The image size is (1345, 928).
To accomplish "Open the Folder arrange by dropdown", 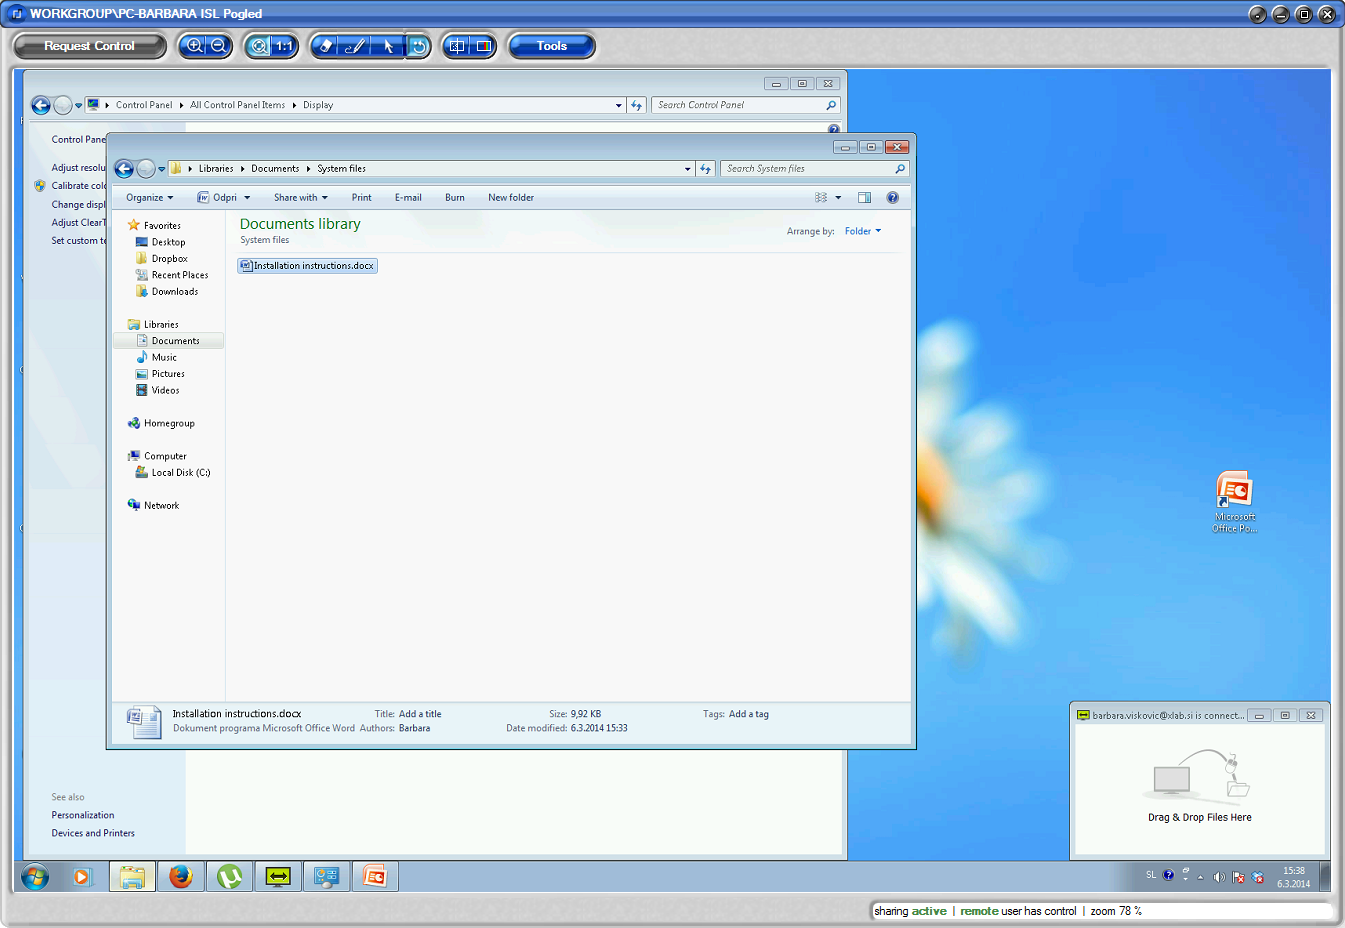I will (862, 231).
